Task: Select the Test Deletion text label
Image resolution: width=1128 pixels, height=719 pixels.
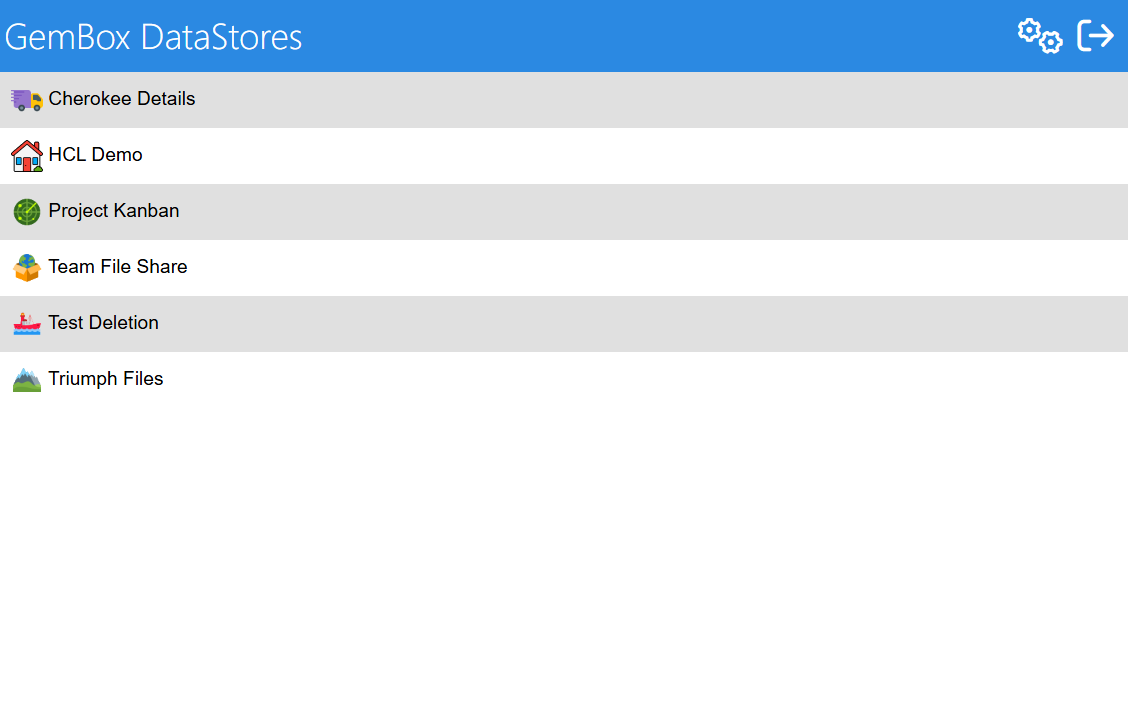Action: click(104, 323)
